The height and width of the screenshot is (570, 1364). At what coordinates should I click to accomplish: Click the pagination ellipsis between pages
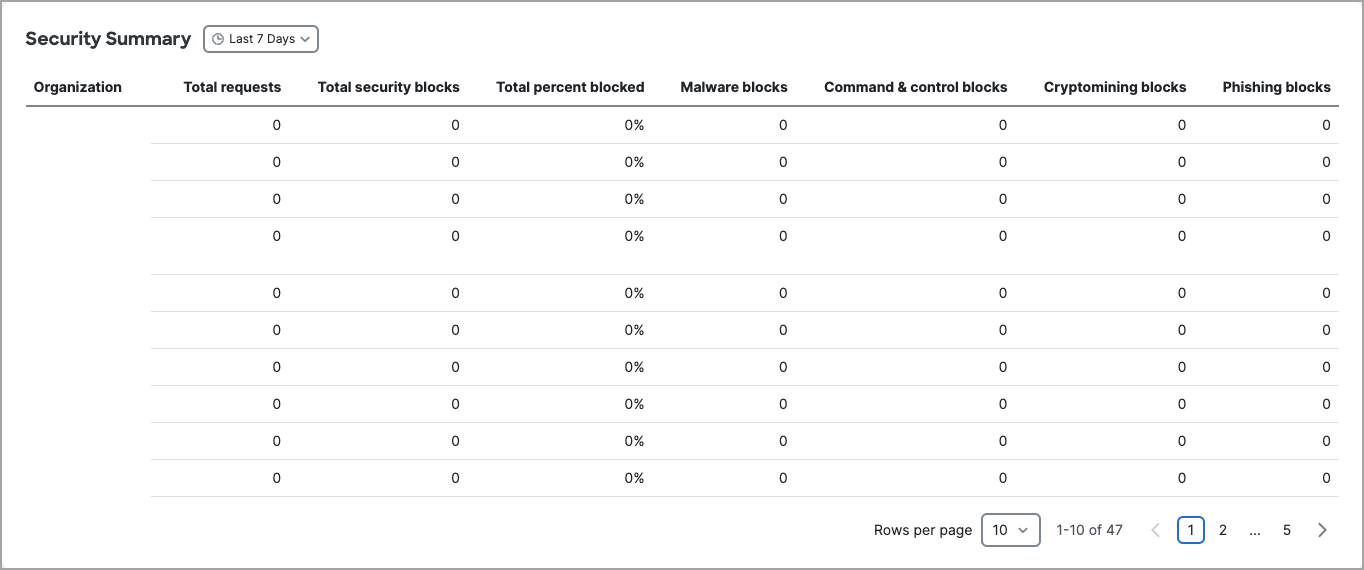tap(1255, 530)
